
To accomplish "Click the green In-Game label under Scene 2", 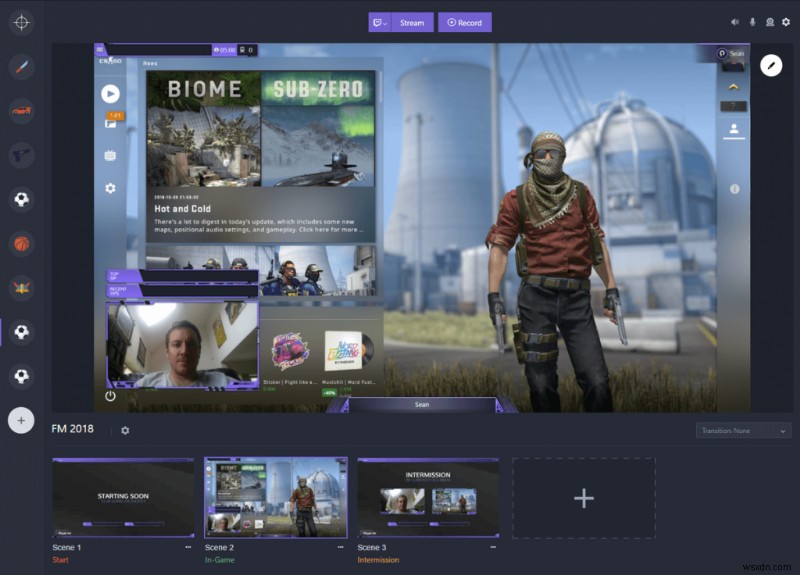I will click(x=220, y=560).
